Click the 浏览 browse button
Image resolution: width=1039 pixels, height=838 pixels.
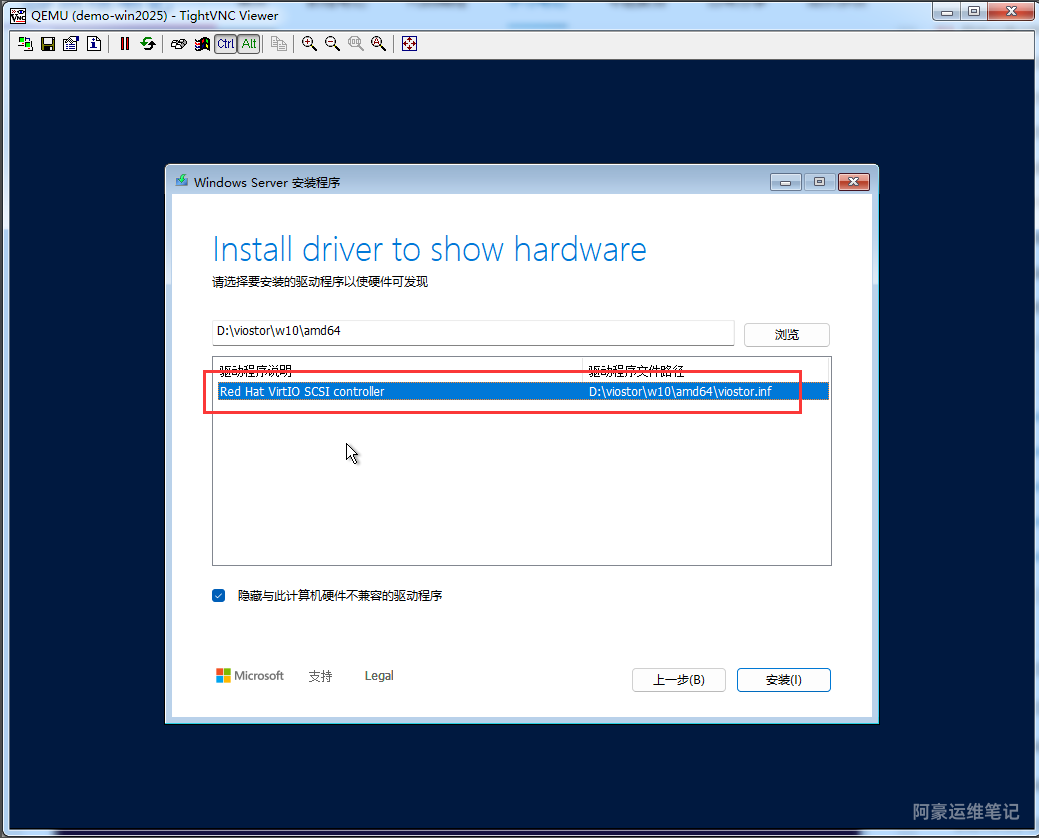point(786,335)
